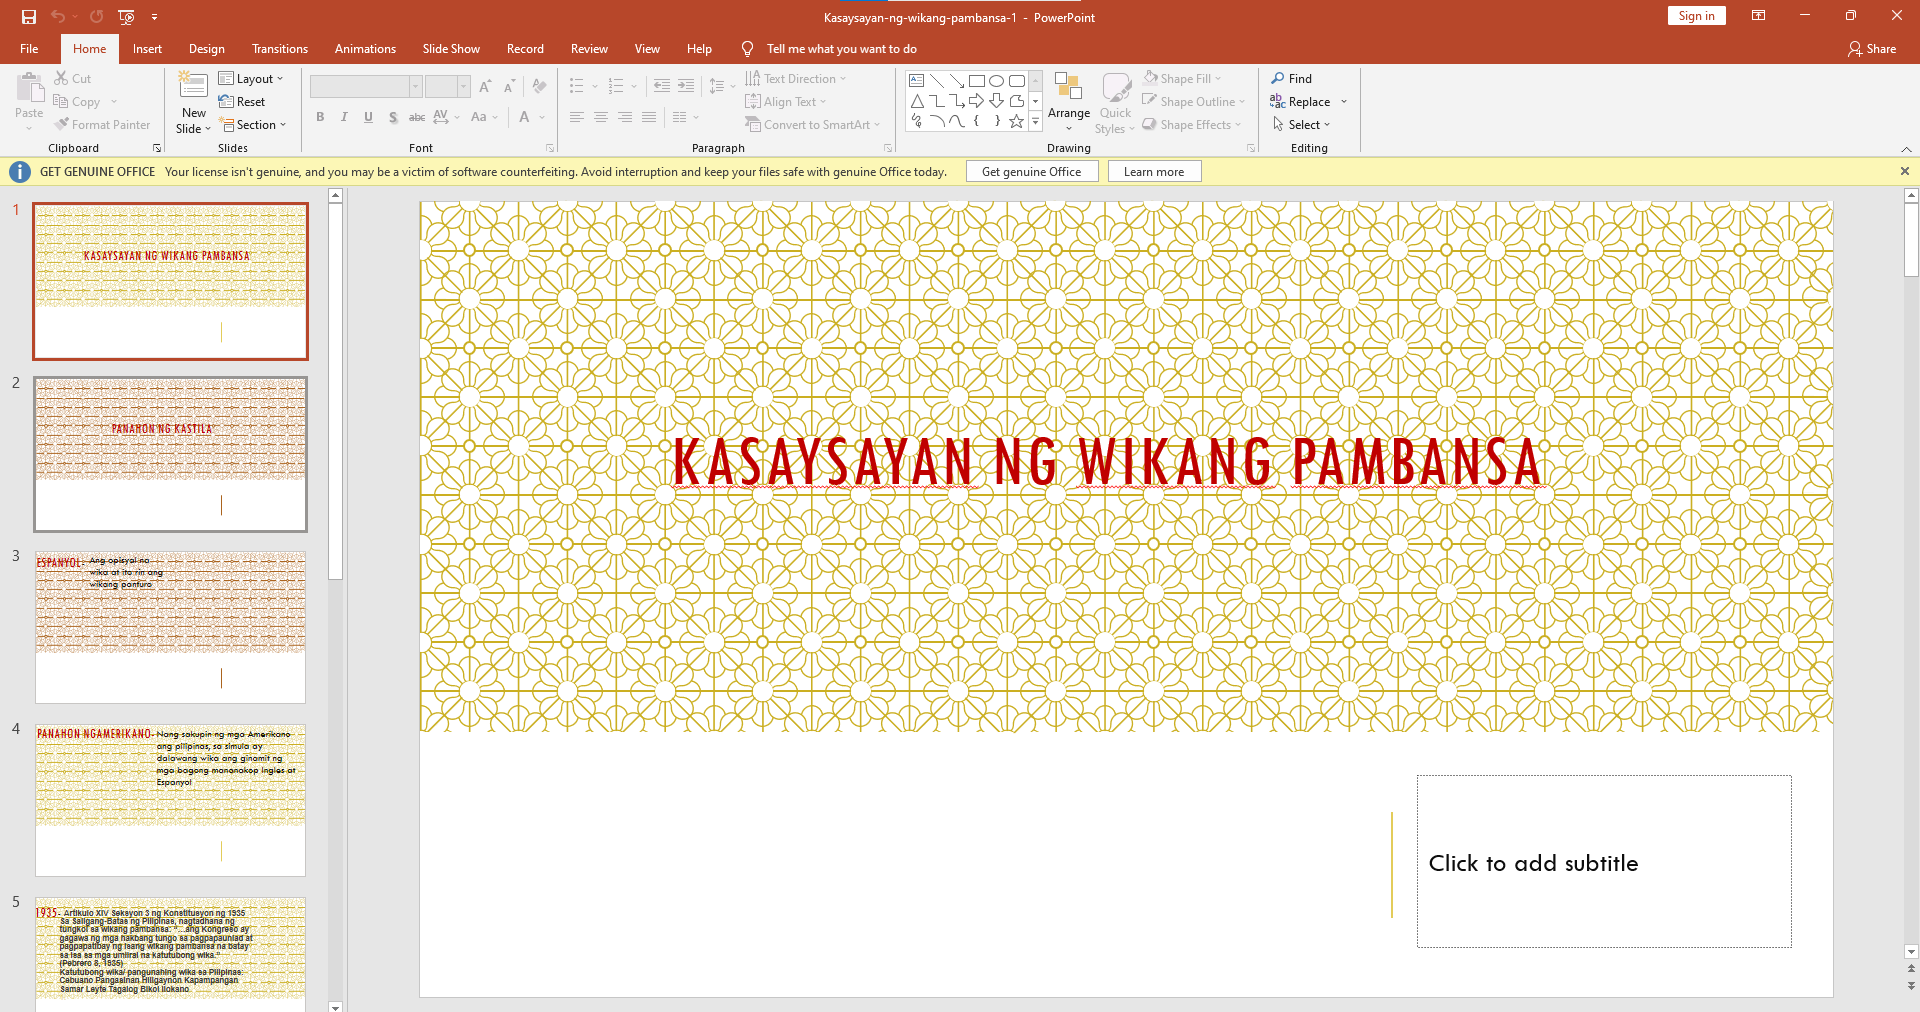Click the subtitle placeholder text box

click(x=1604, y=862)
